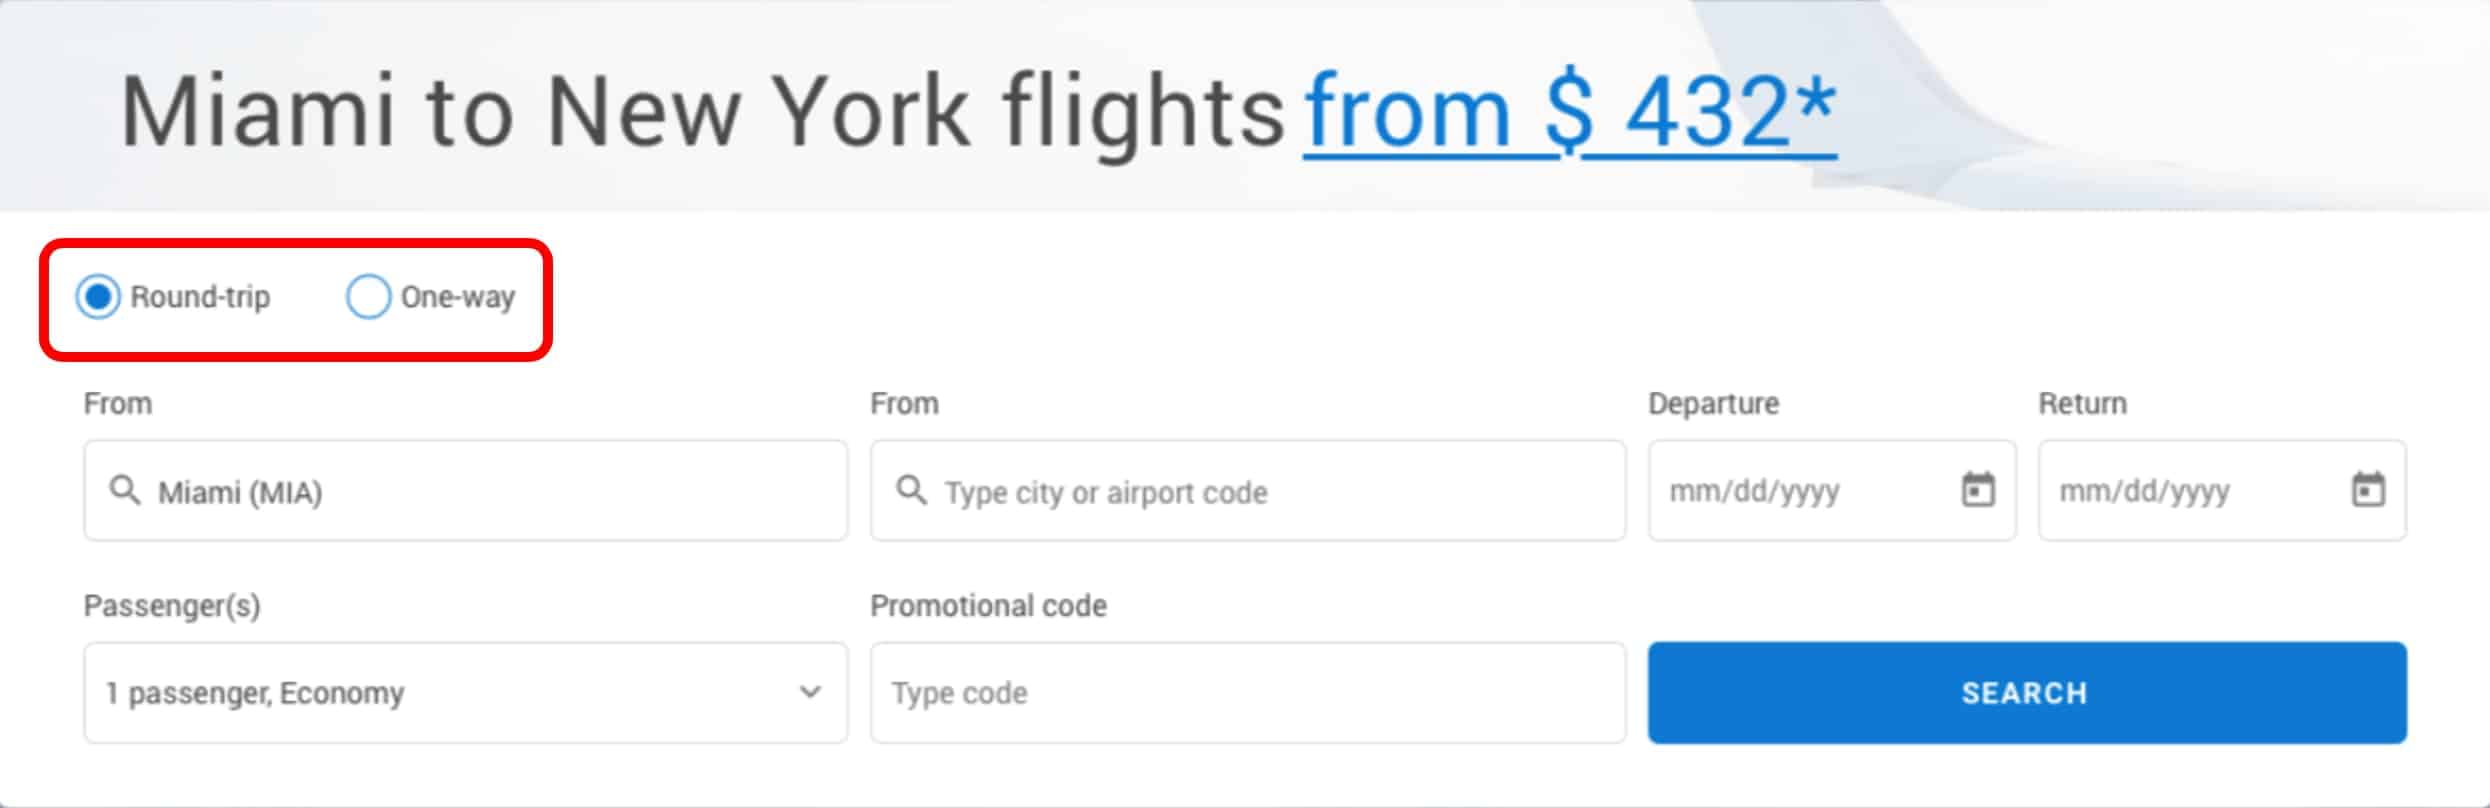
Task: Click the Round-trip label text
Action: pos(200,297)
